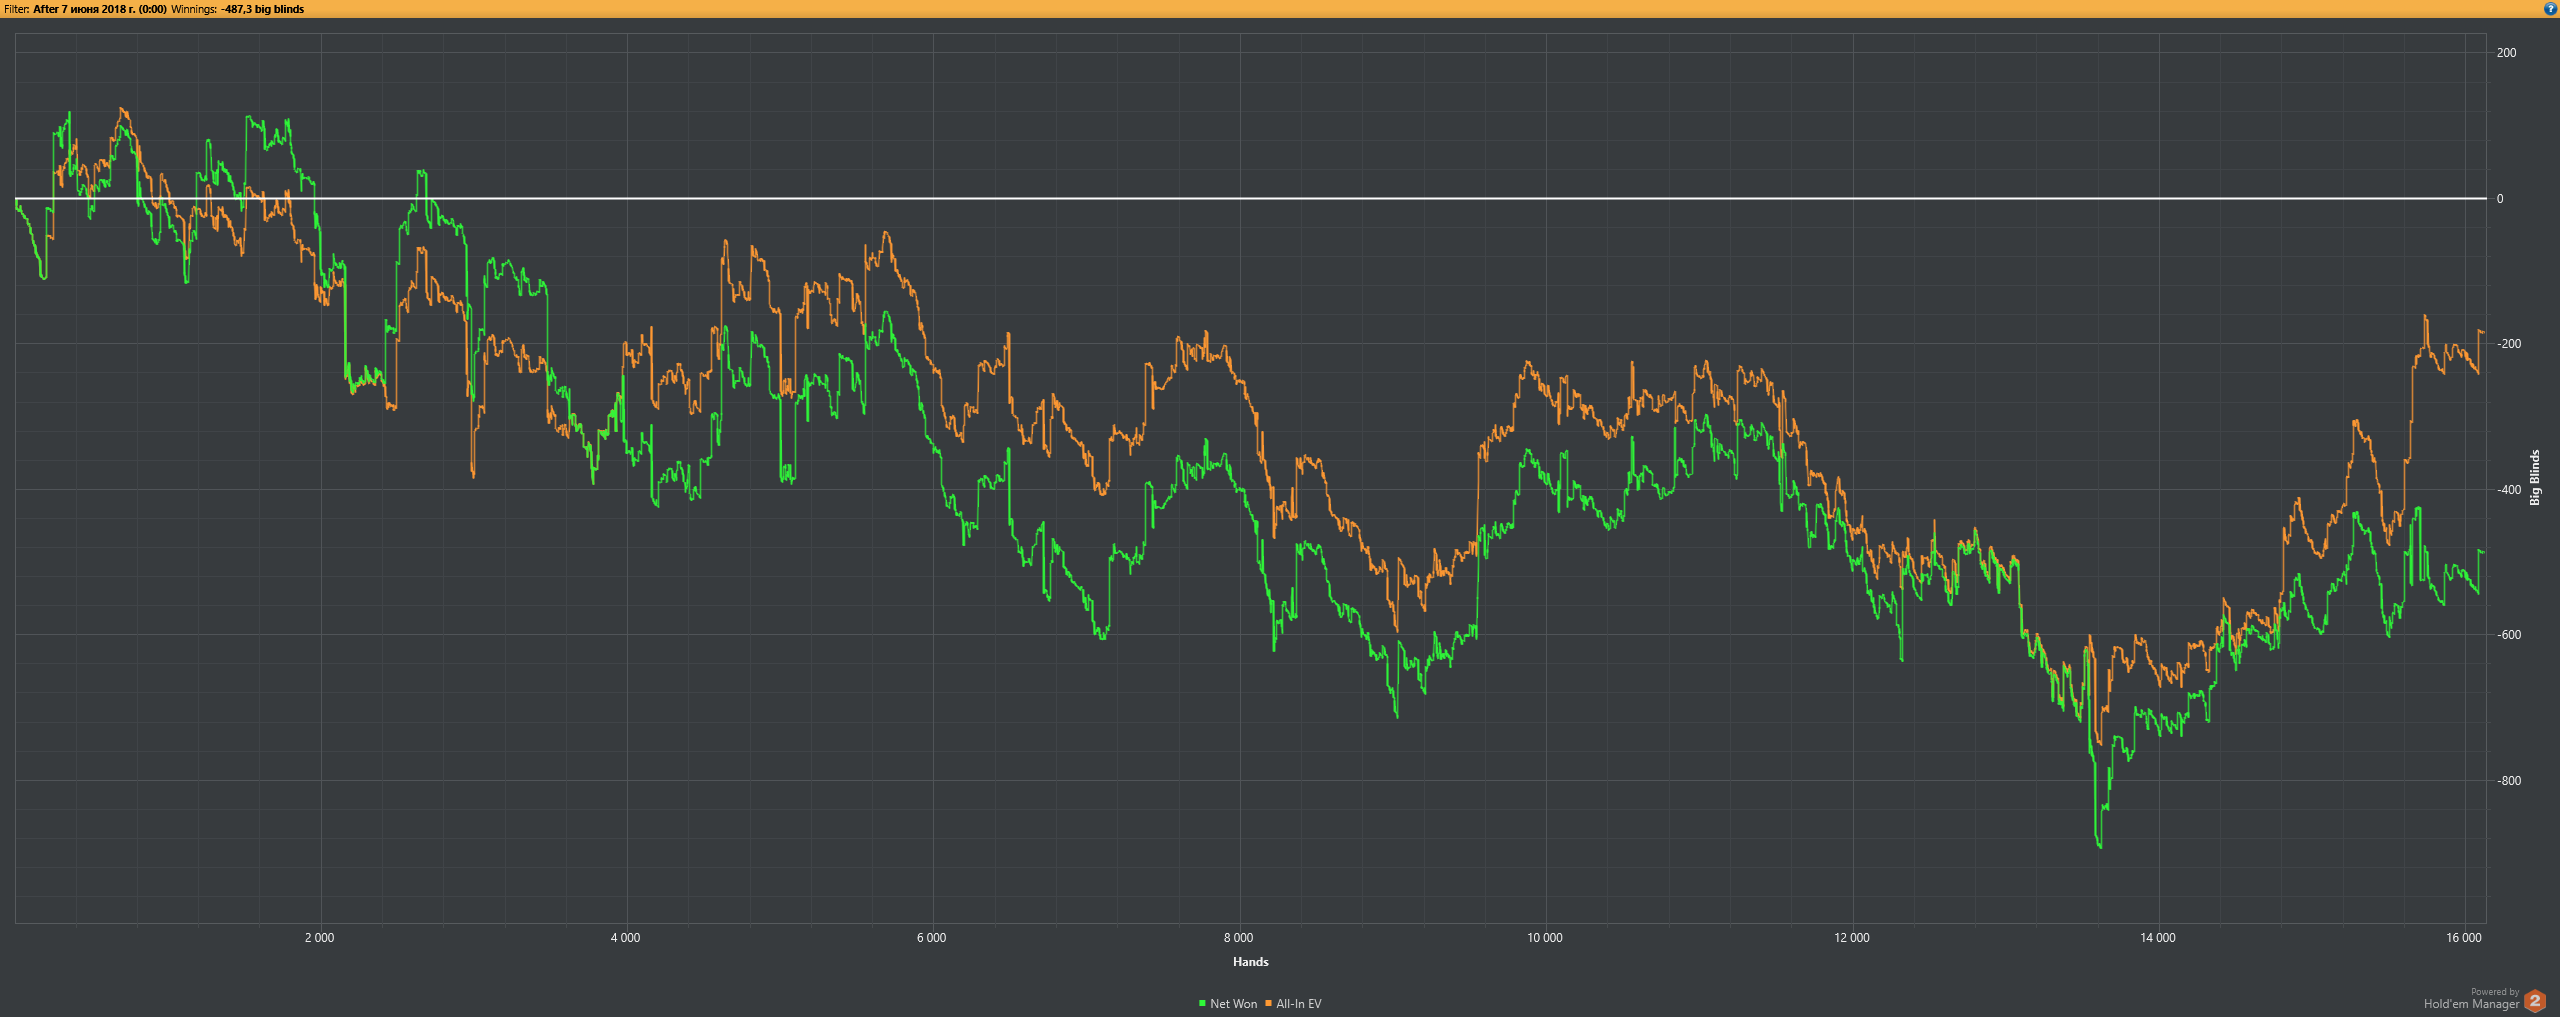Click the "Powered by" caption text
Viewport: 2560px width, 1017px height.
coord(2495,992)
